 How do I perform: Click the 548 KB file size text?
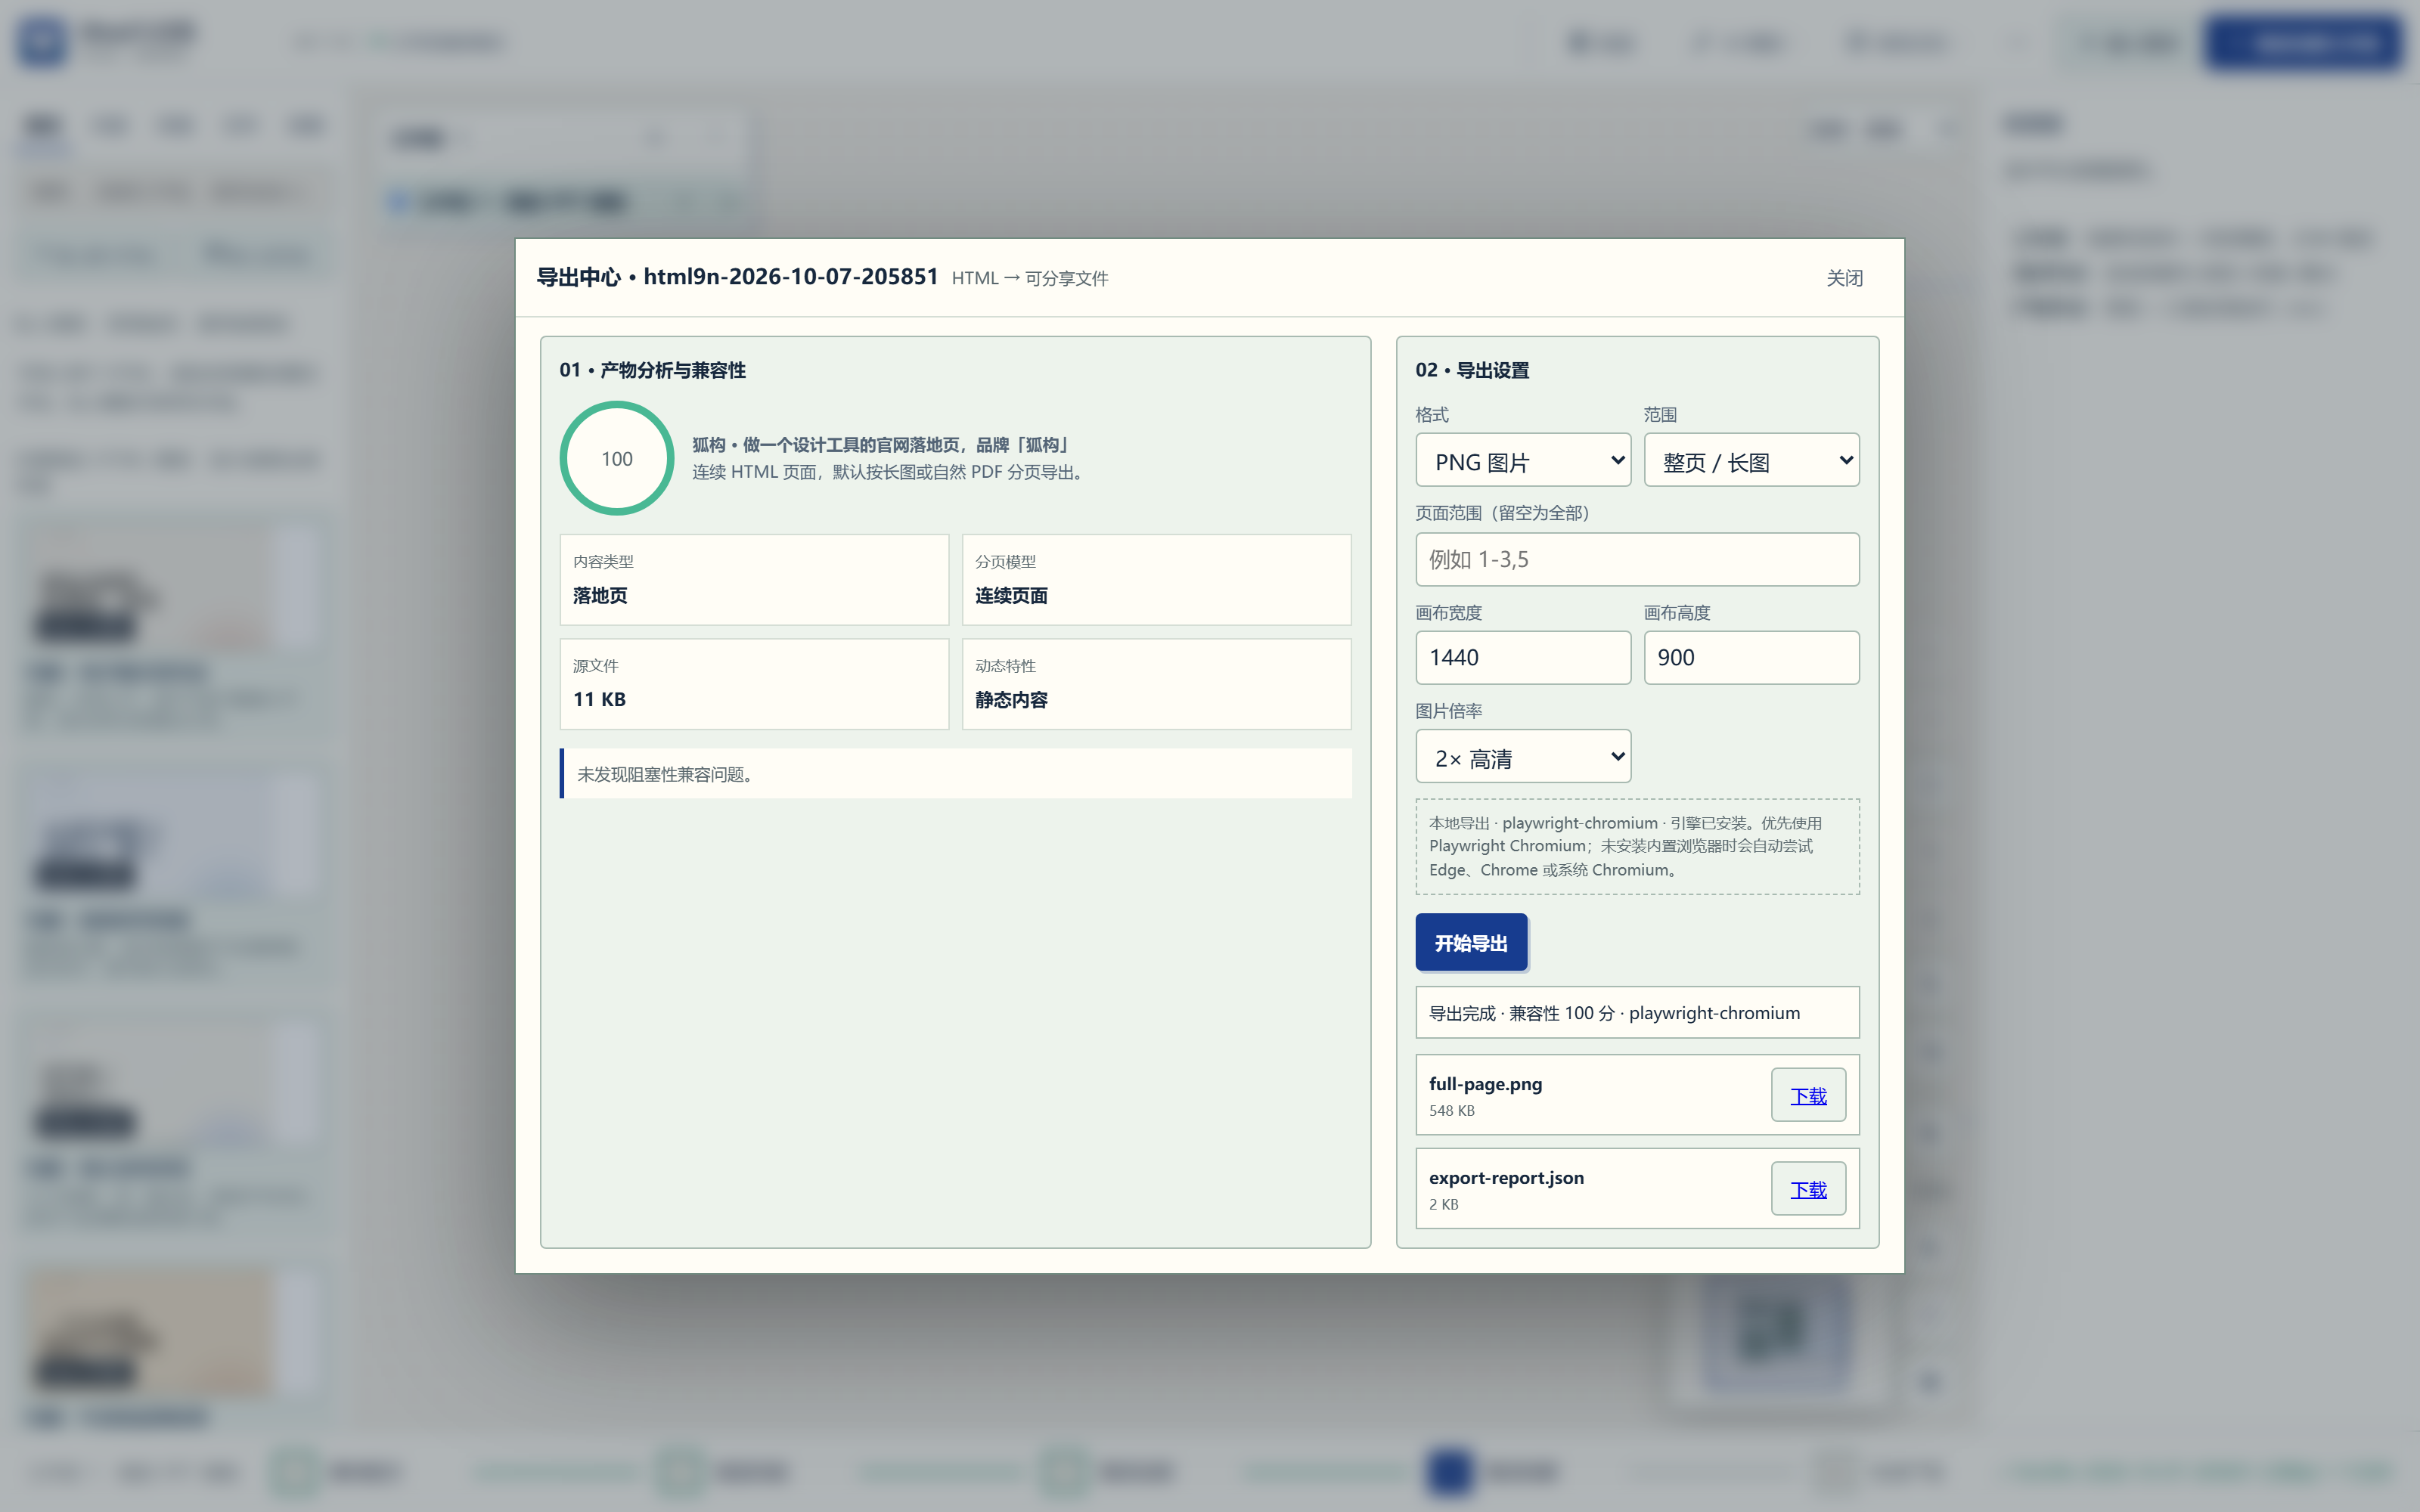click(x=1452, y=1111)
